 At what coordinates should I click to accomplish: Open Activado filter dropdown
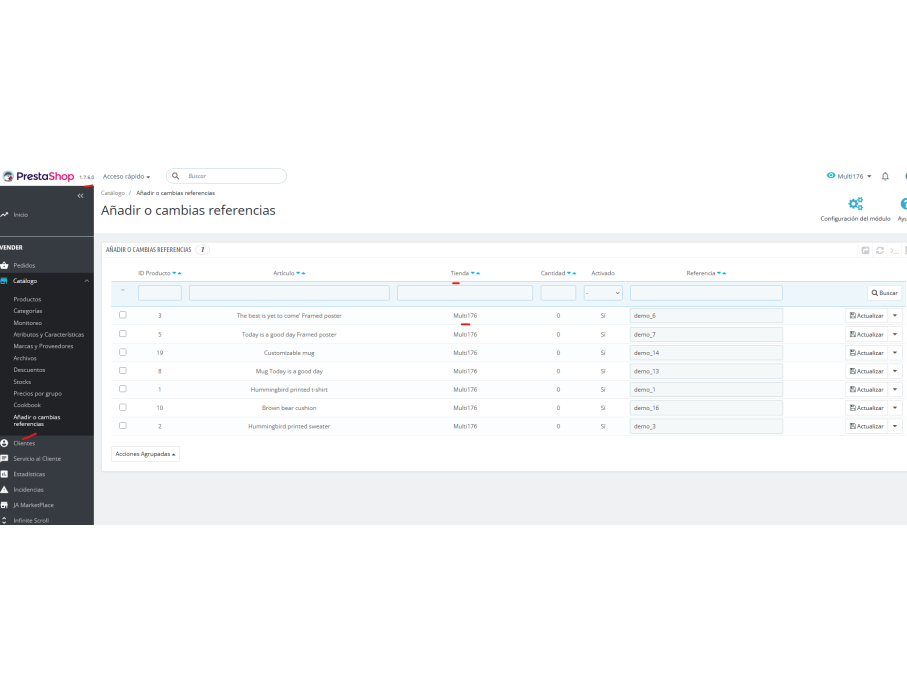pos(603,293)
